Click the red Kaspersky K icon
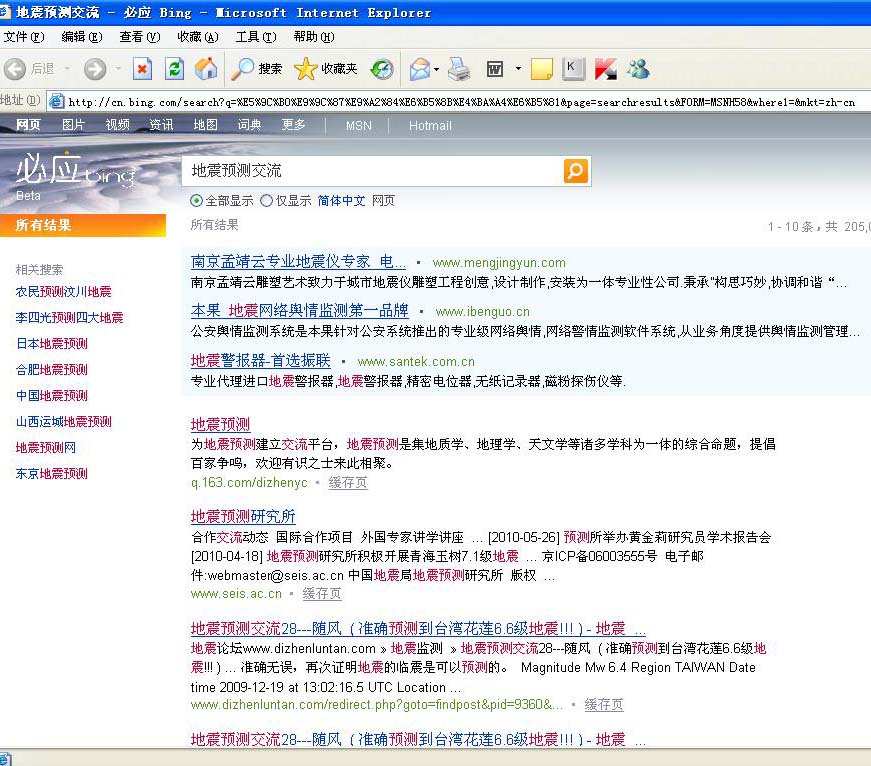The image size is (871, 766). pos(605,69)
